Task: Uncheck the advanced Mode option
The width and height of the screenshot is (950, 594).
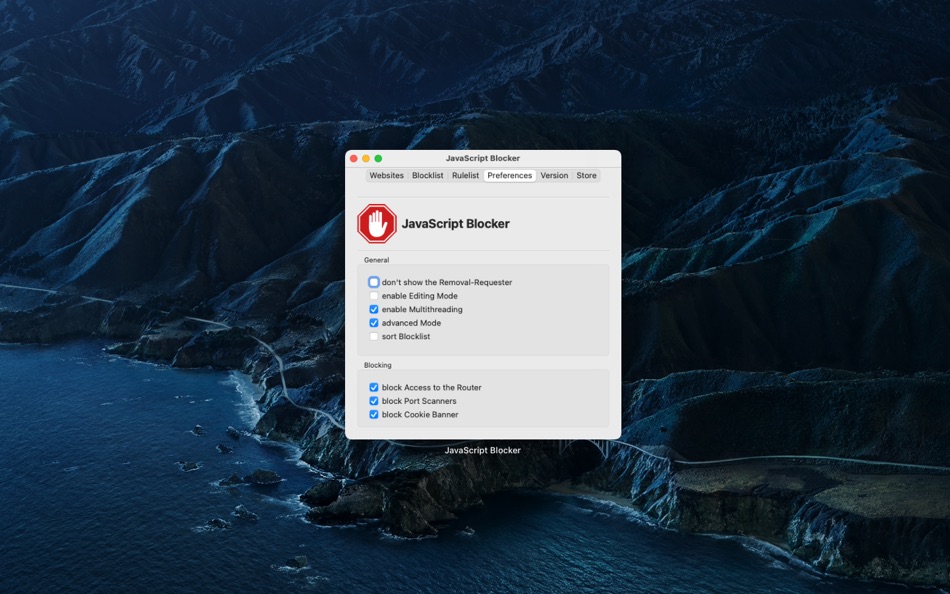Action: pos(374,322)
